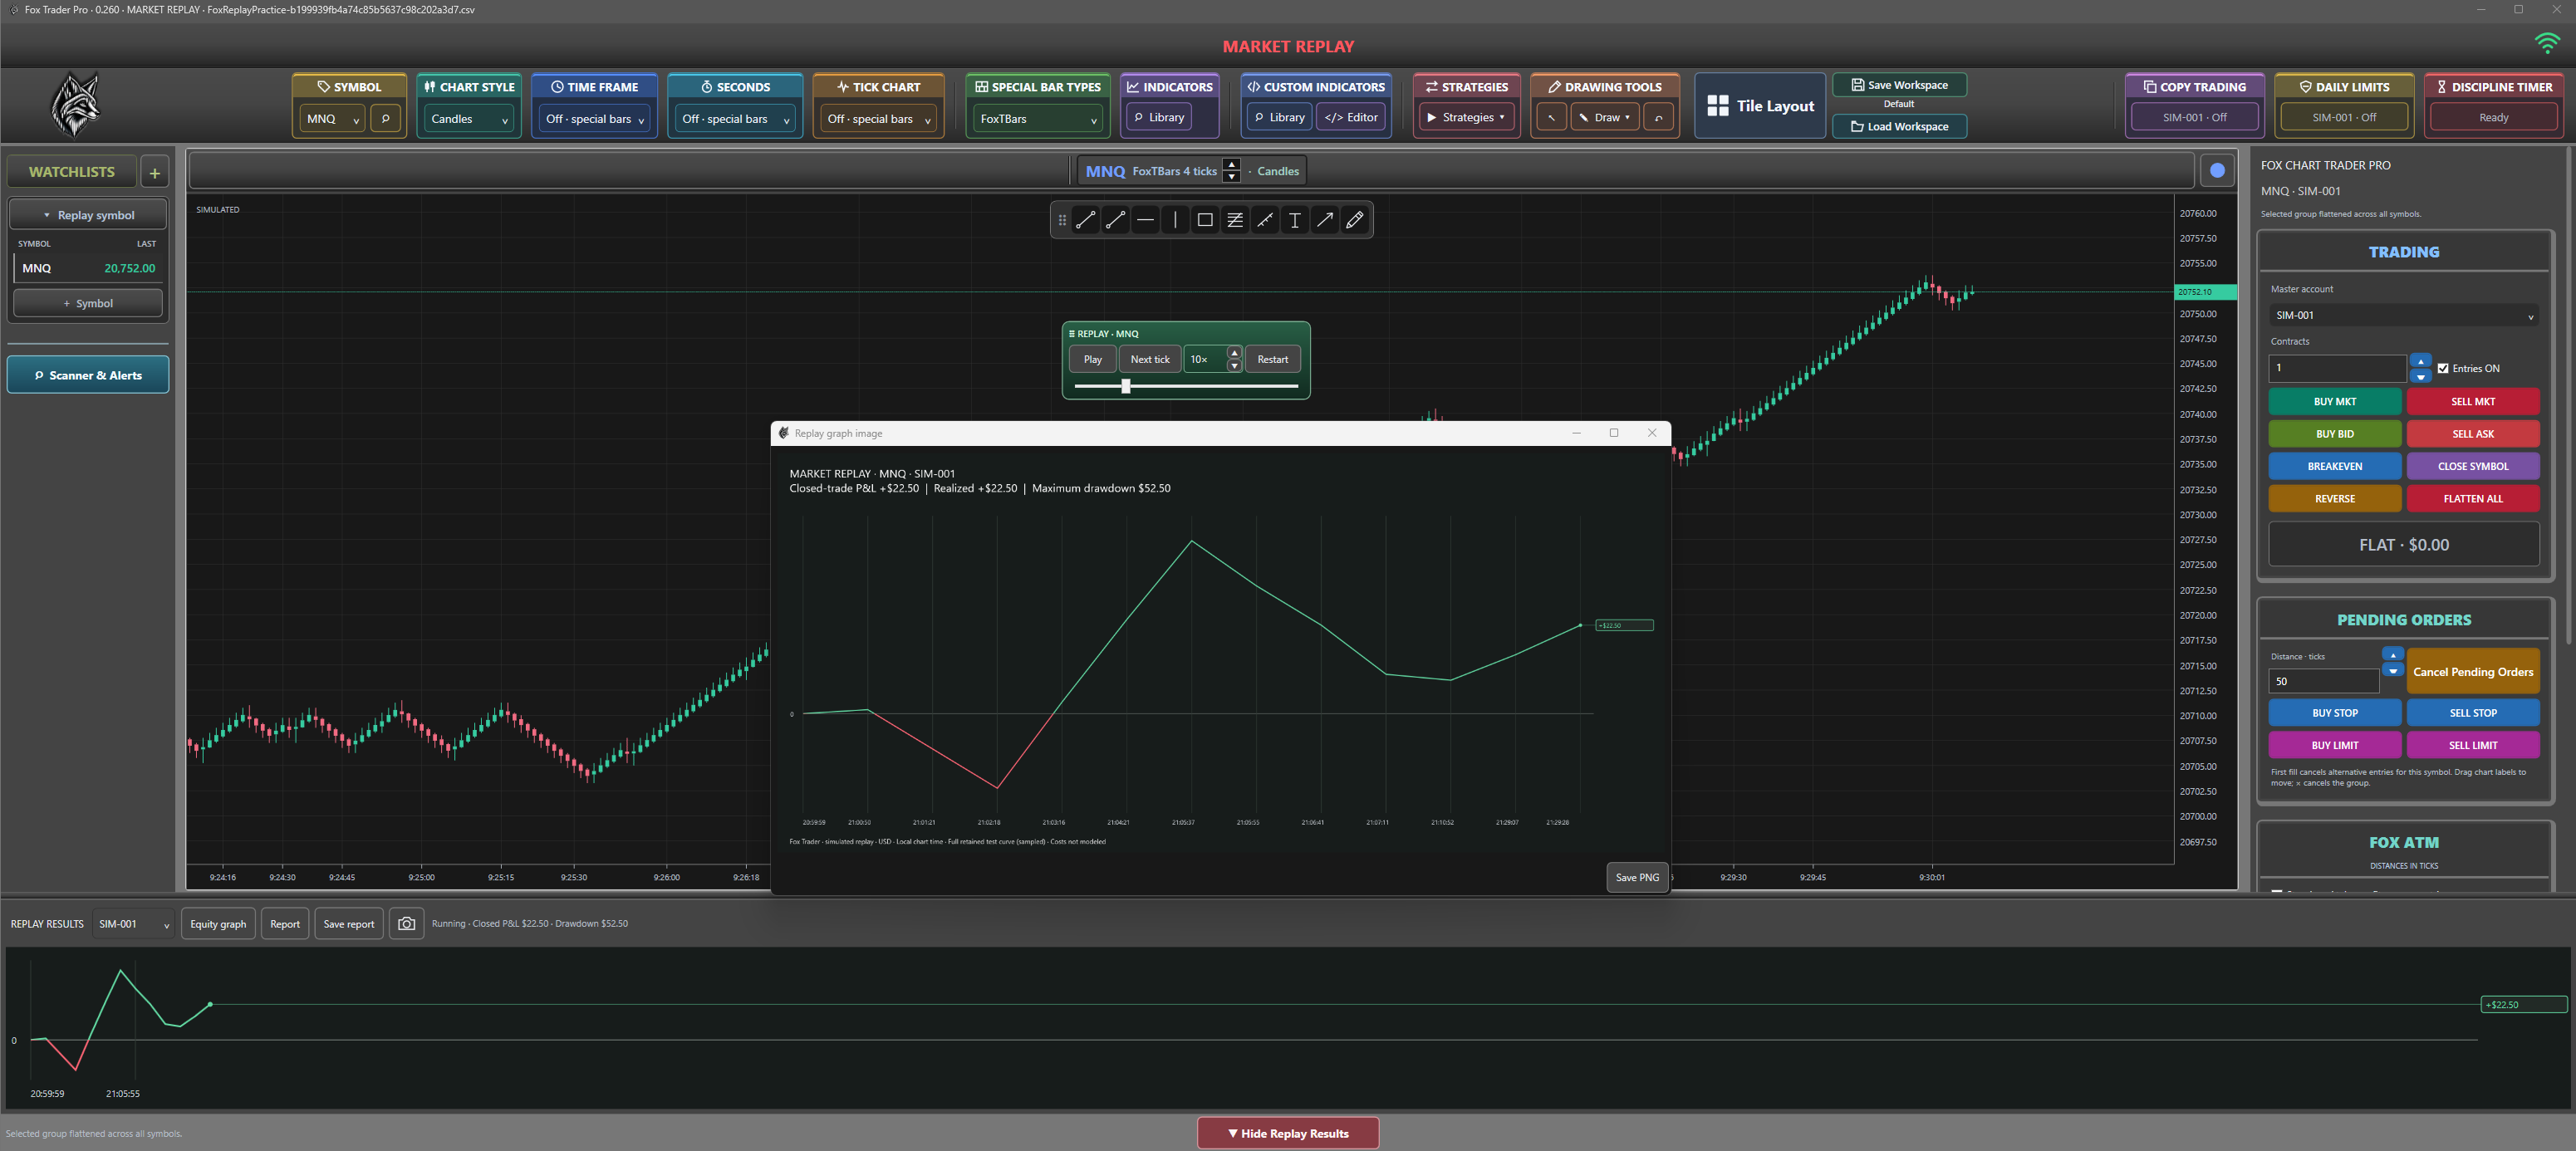Collapse the Replay symbol watchlist

click(88, 215)
